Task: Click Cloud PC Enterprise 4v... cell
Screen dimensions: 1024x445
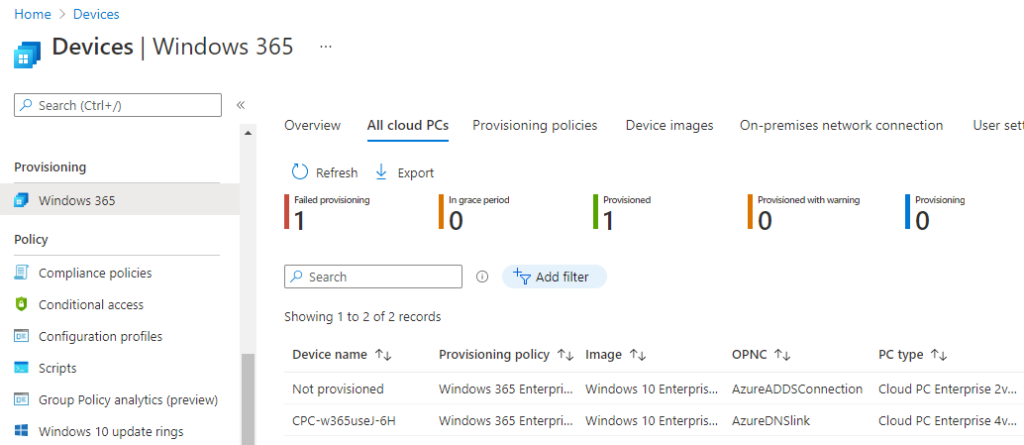Action: 948,421
